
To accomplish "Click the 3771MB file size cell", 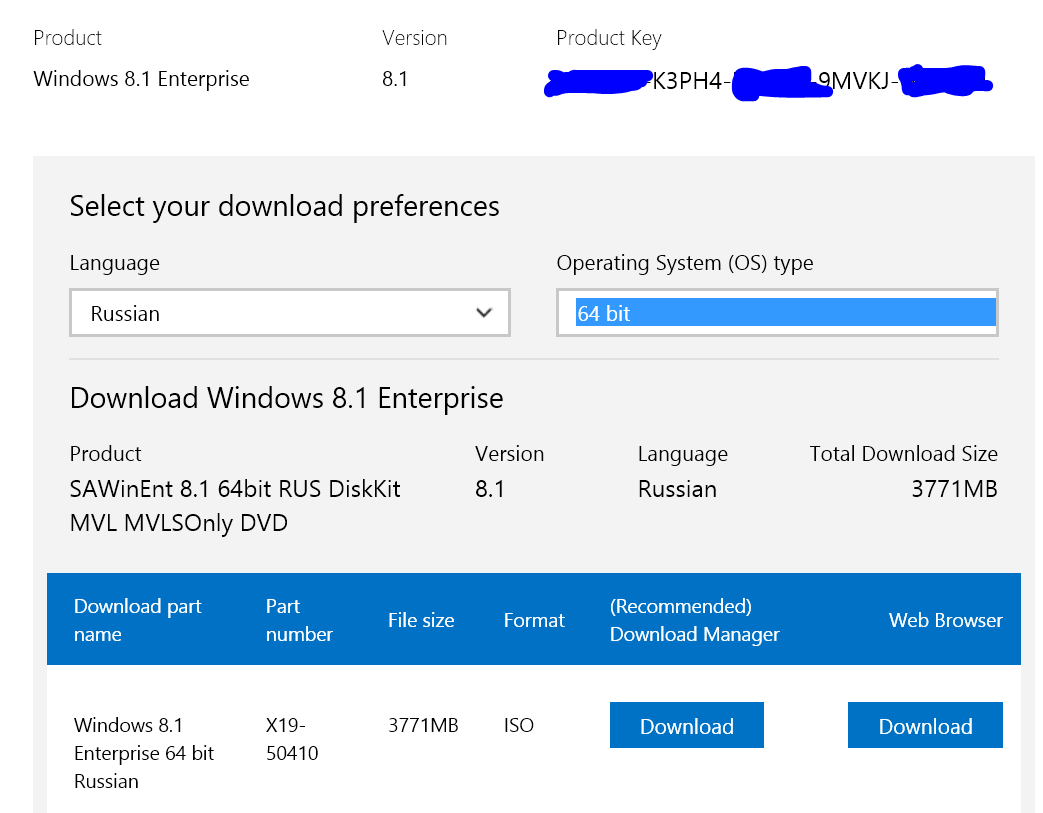I will (423, 725).
